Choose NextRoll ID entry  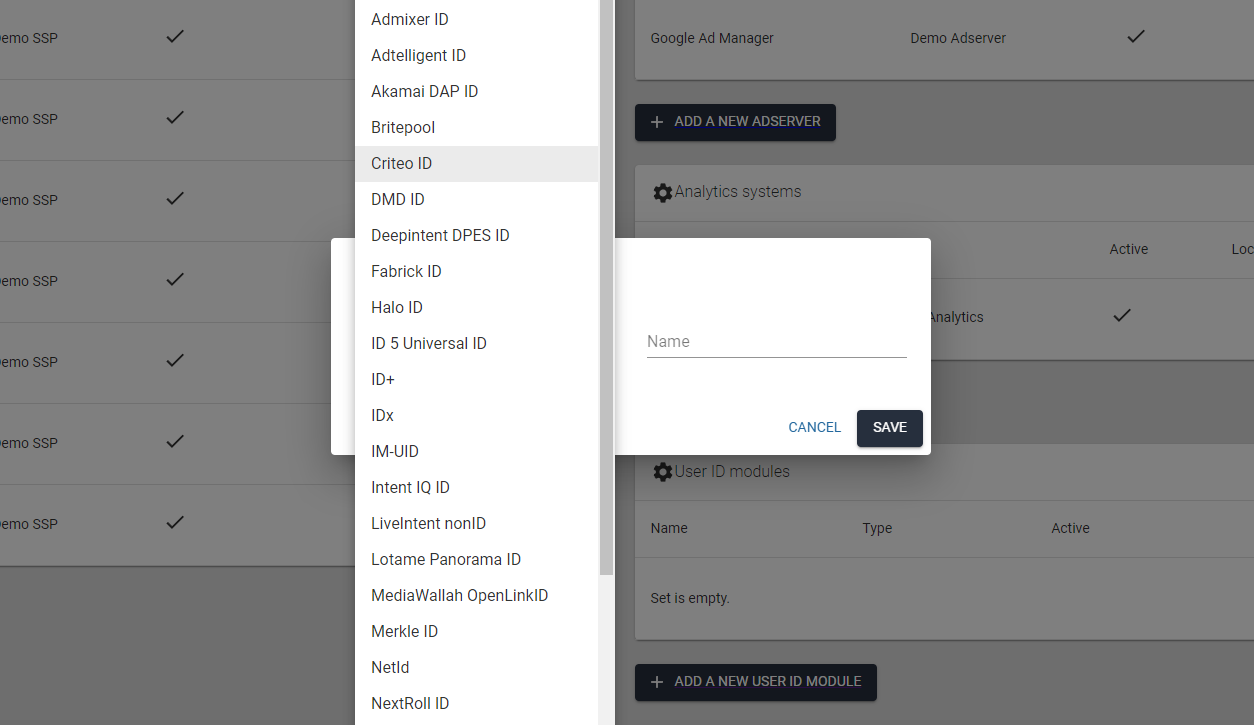477,704
